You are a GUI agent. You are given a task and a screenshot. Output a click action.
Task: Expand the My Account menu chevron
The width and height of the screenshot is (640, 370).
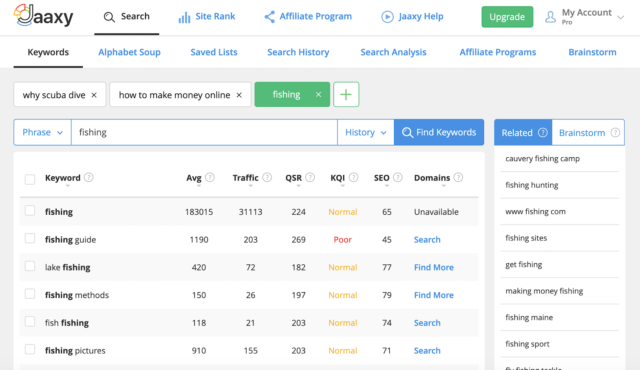(x=620, y=17)
